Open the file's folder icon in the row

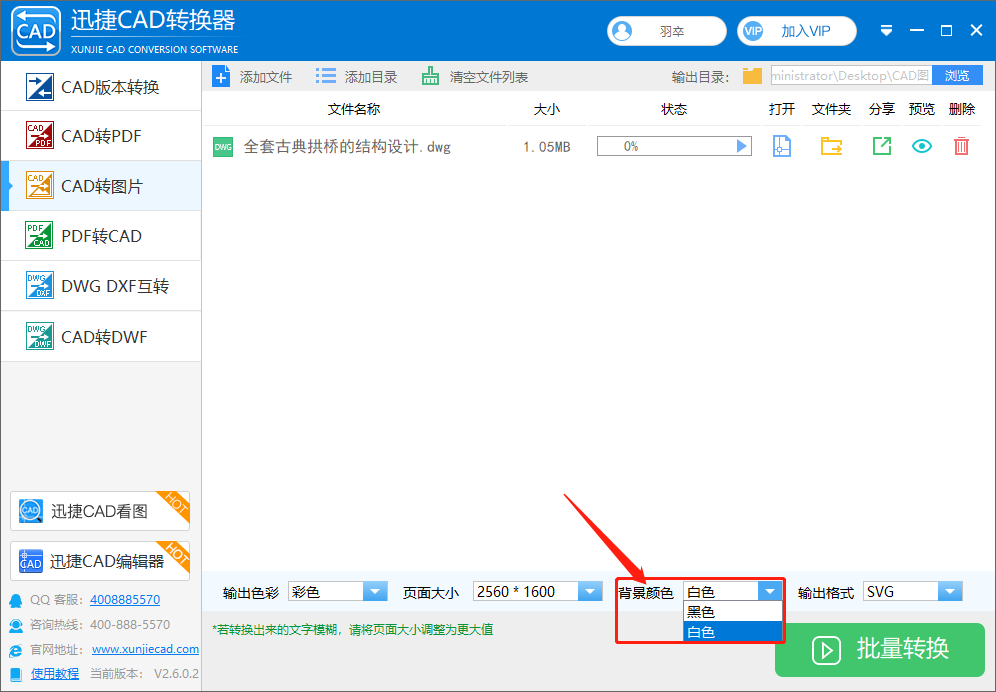(x=831, y=146)
